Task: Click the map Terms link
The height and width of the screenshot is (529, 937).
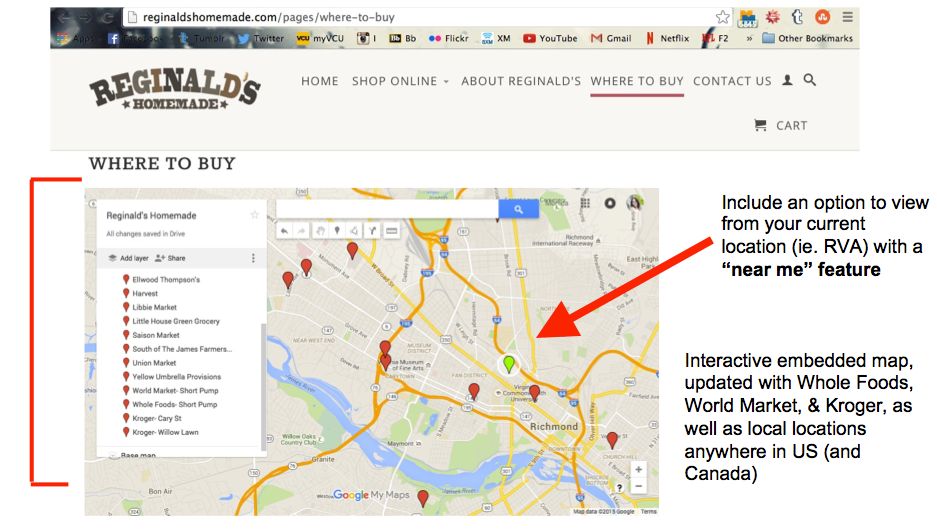Action: (648, 512)
